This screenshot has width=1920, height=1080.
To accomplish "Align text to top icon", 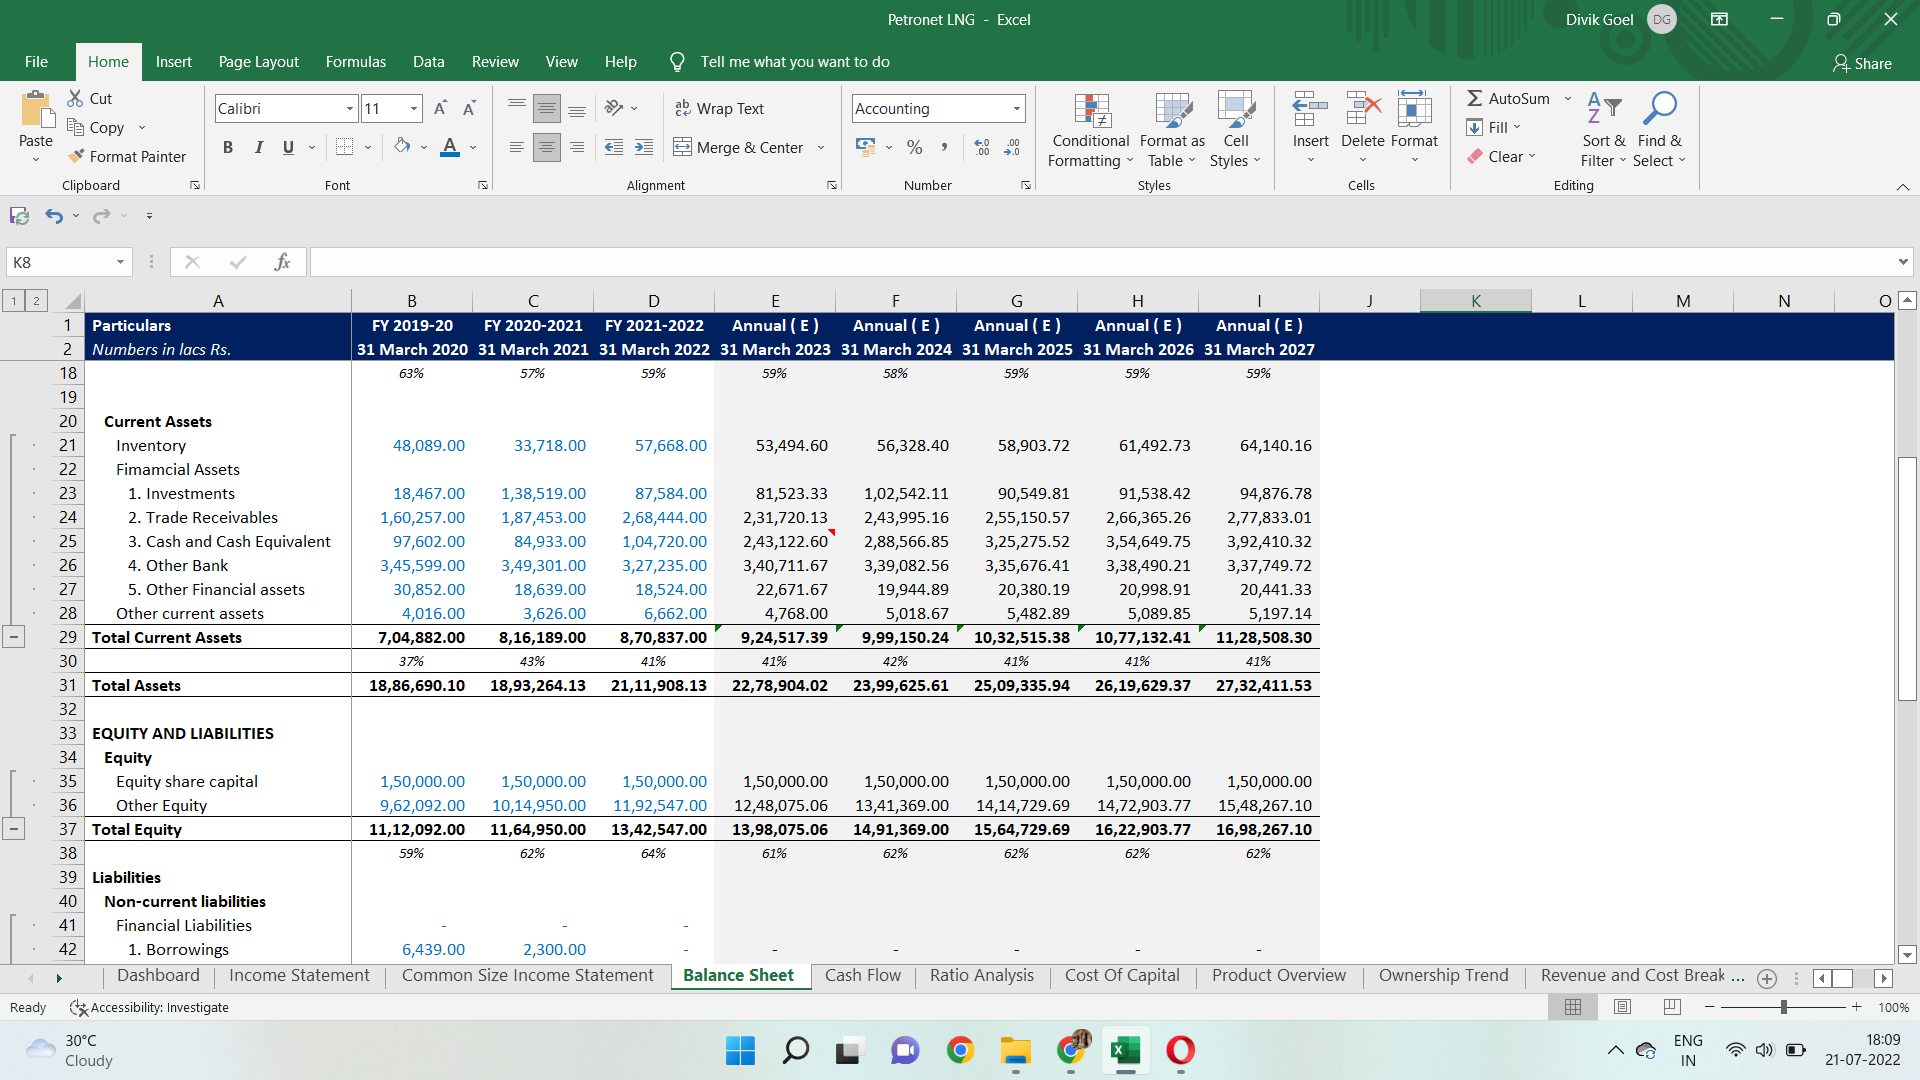I will click(x=516, y=108).
